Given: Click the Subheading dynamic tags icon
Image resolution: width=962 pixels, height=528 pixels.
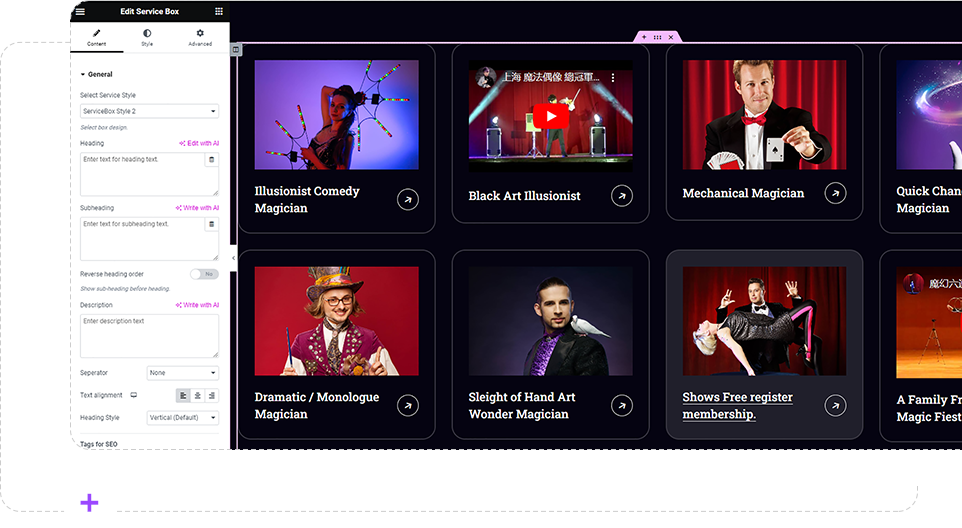Looking at the screenshot, I should 212,224.
